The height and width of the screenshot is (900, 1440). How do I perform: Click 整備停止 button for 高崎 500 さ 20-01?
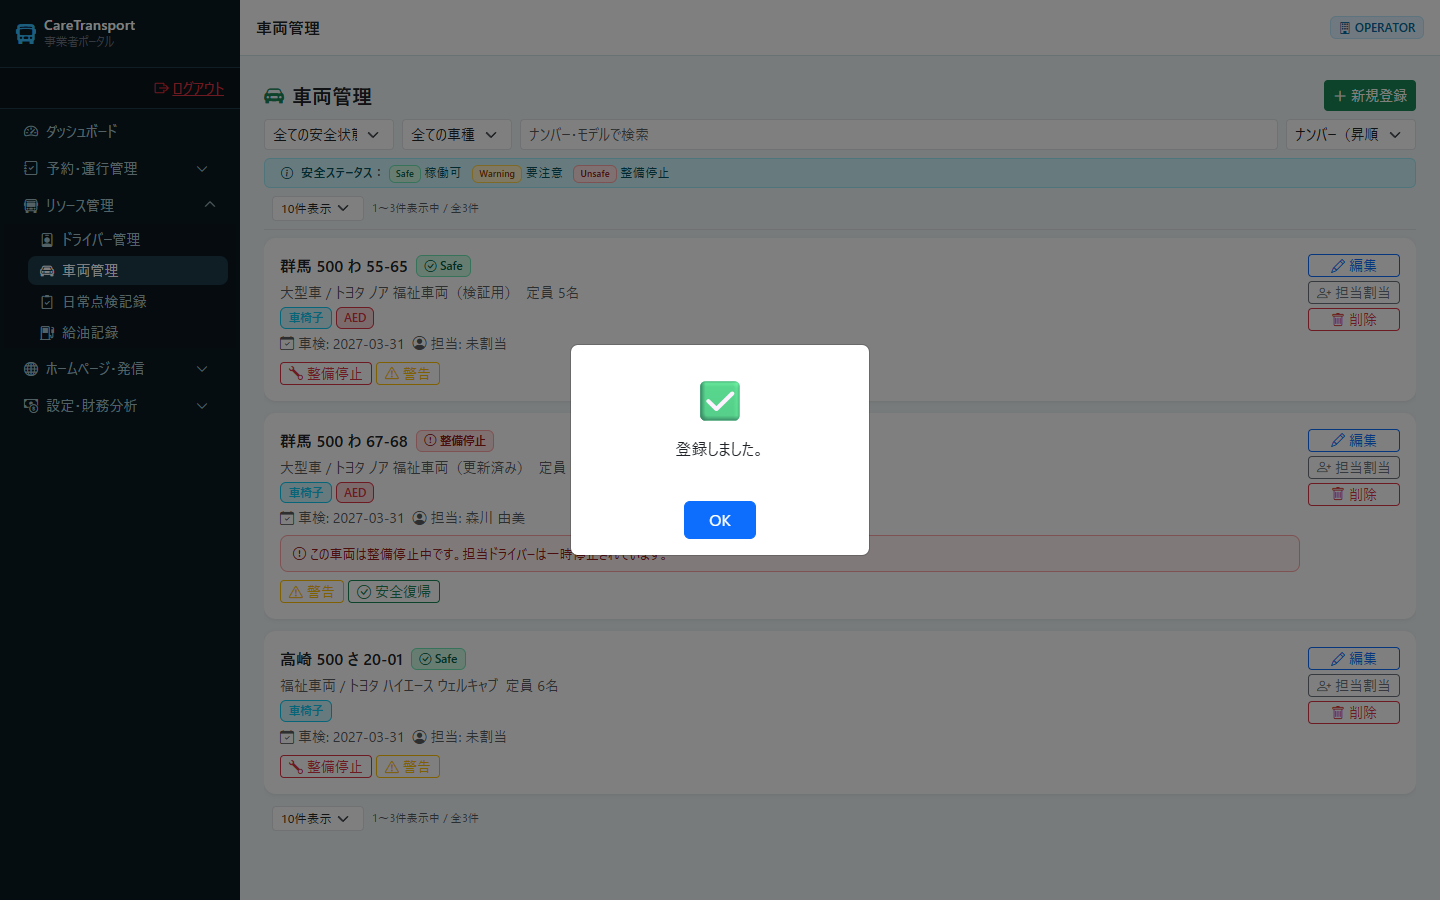326,766
